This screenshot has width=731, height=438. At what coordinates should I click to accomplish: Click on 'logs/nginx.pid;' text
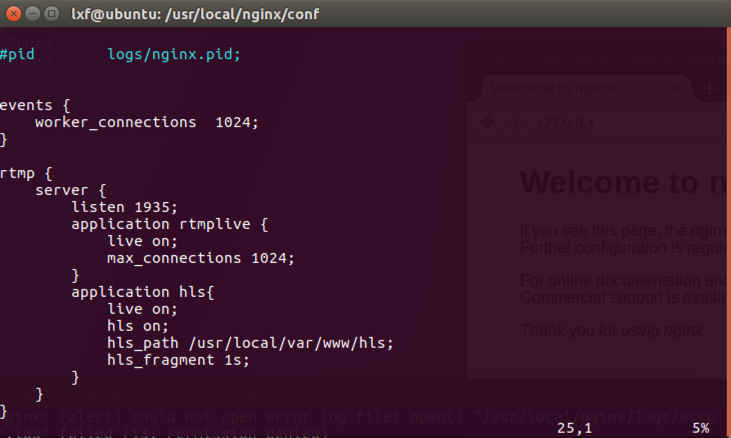point(174,55)
